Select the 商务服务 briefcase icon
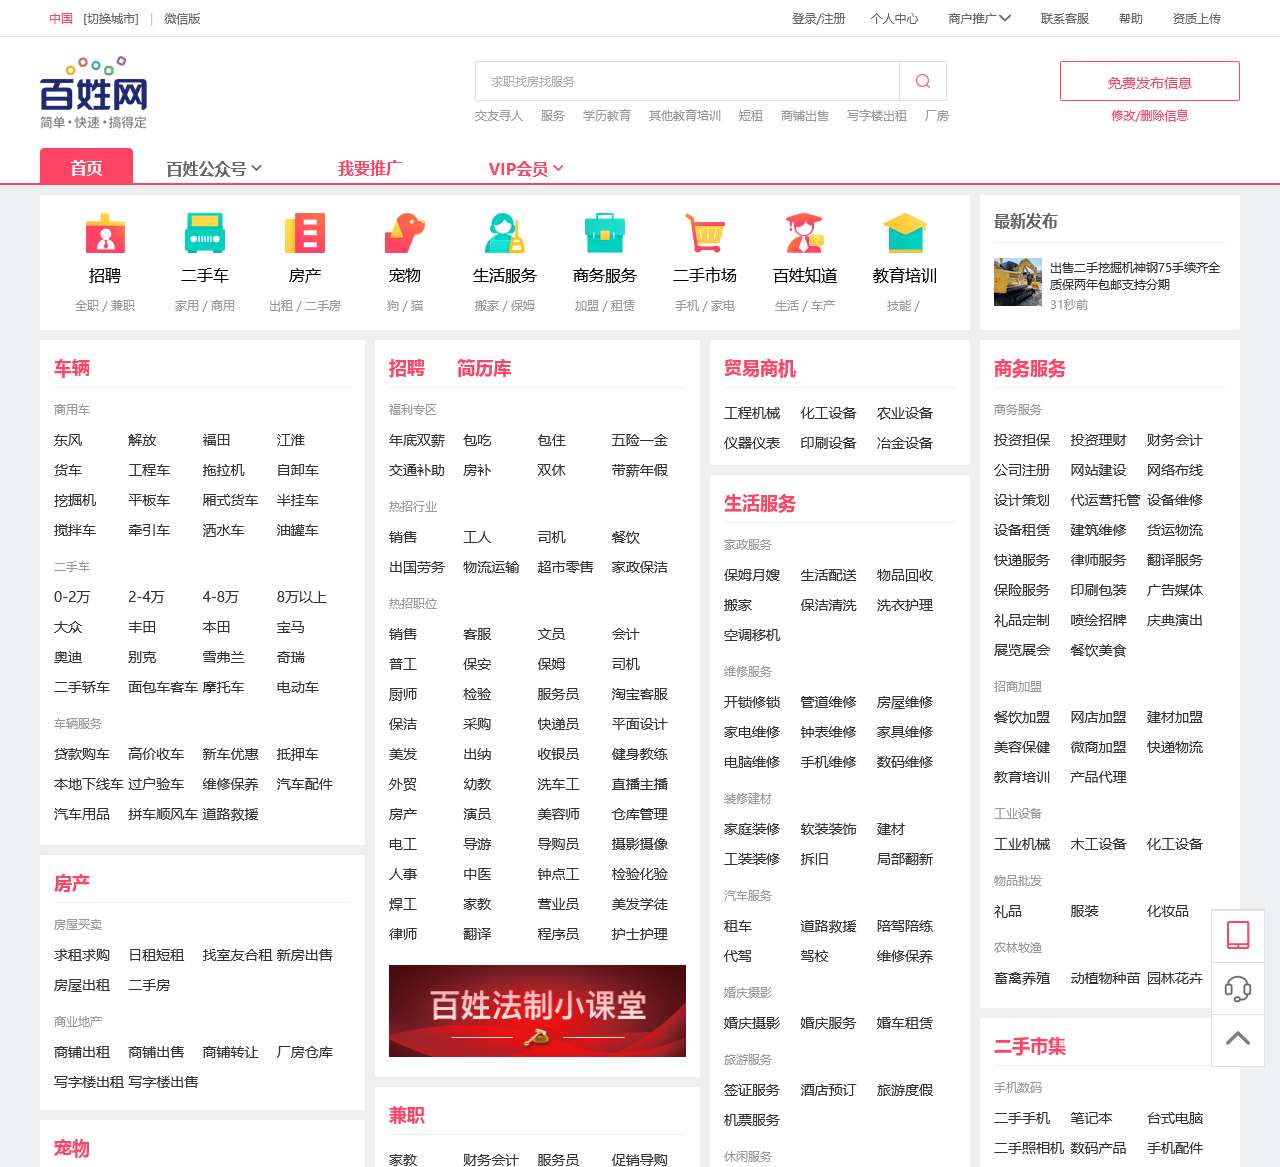Image resolution: width=1280 pixels, height=1167 pixels. [x=605, y=234]
